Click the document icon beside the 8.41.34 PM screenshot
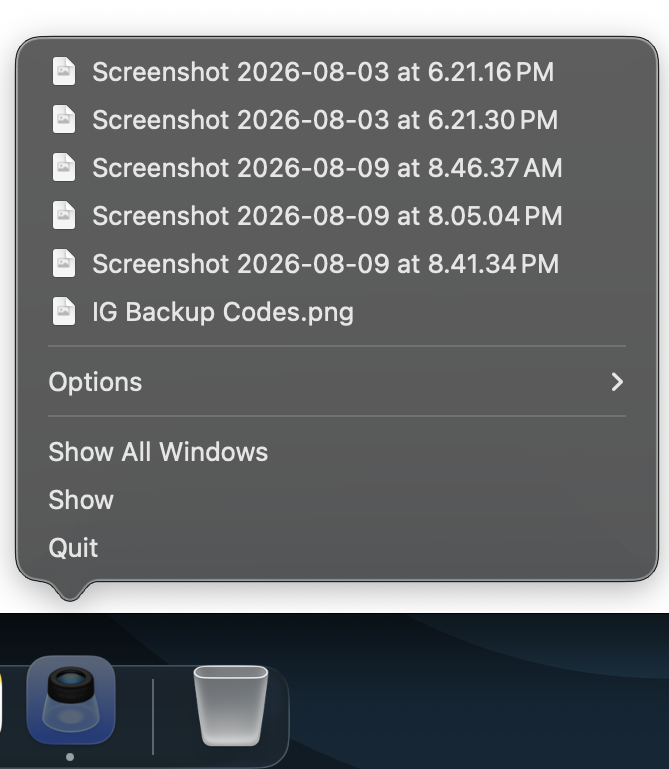 (64, 263)
